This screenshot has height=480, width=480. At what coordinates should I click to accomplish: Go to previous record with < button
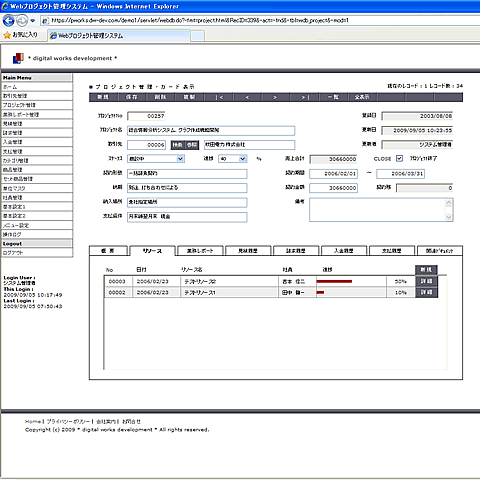[247, 97]
